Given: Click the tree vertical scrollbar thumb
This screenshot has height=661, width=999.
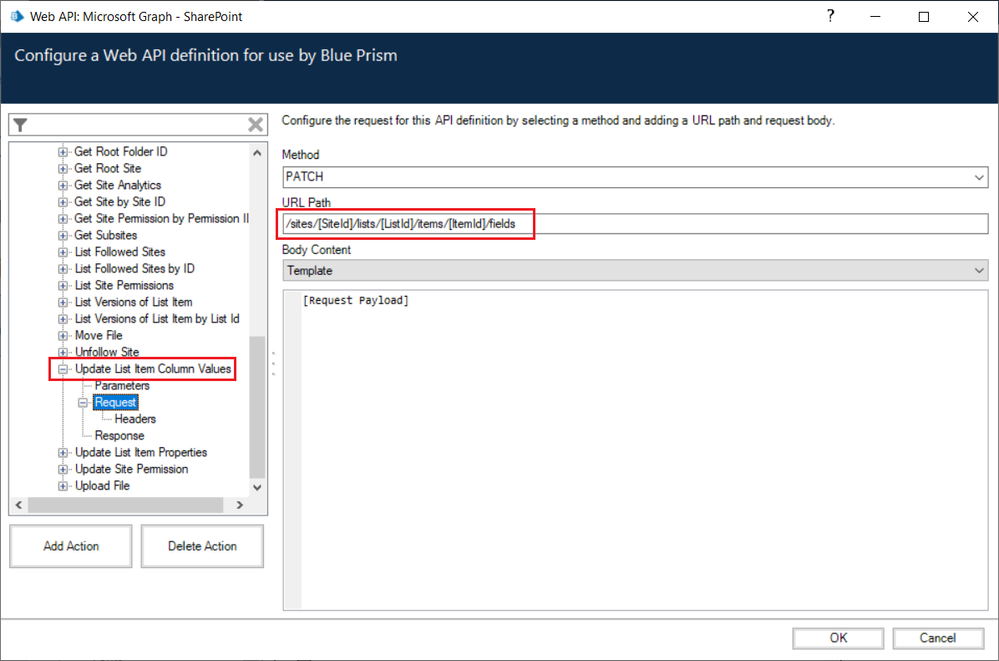Looking at the screenshot, I should click(257, 407).
